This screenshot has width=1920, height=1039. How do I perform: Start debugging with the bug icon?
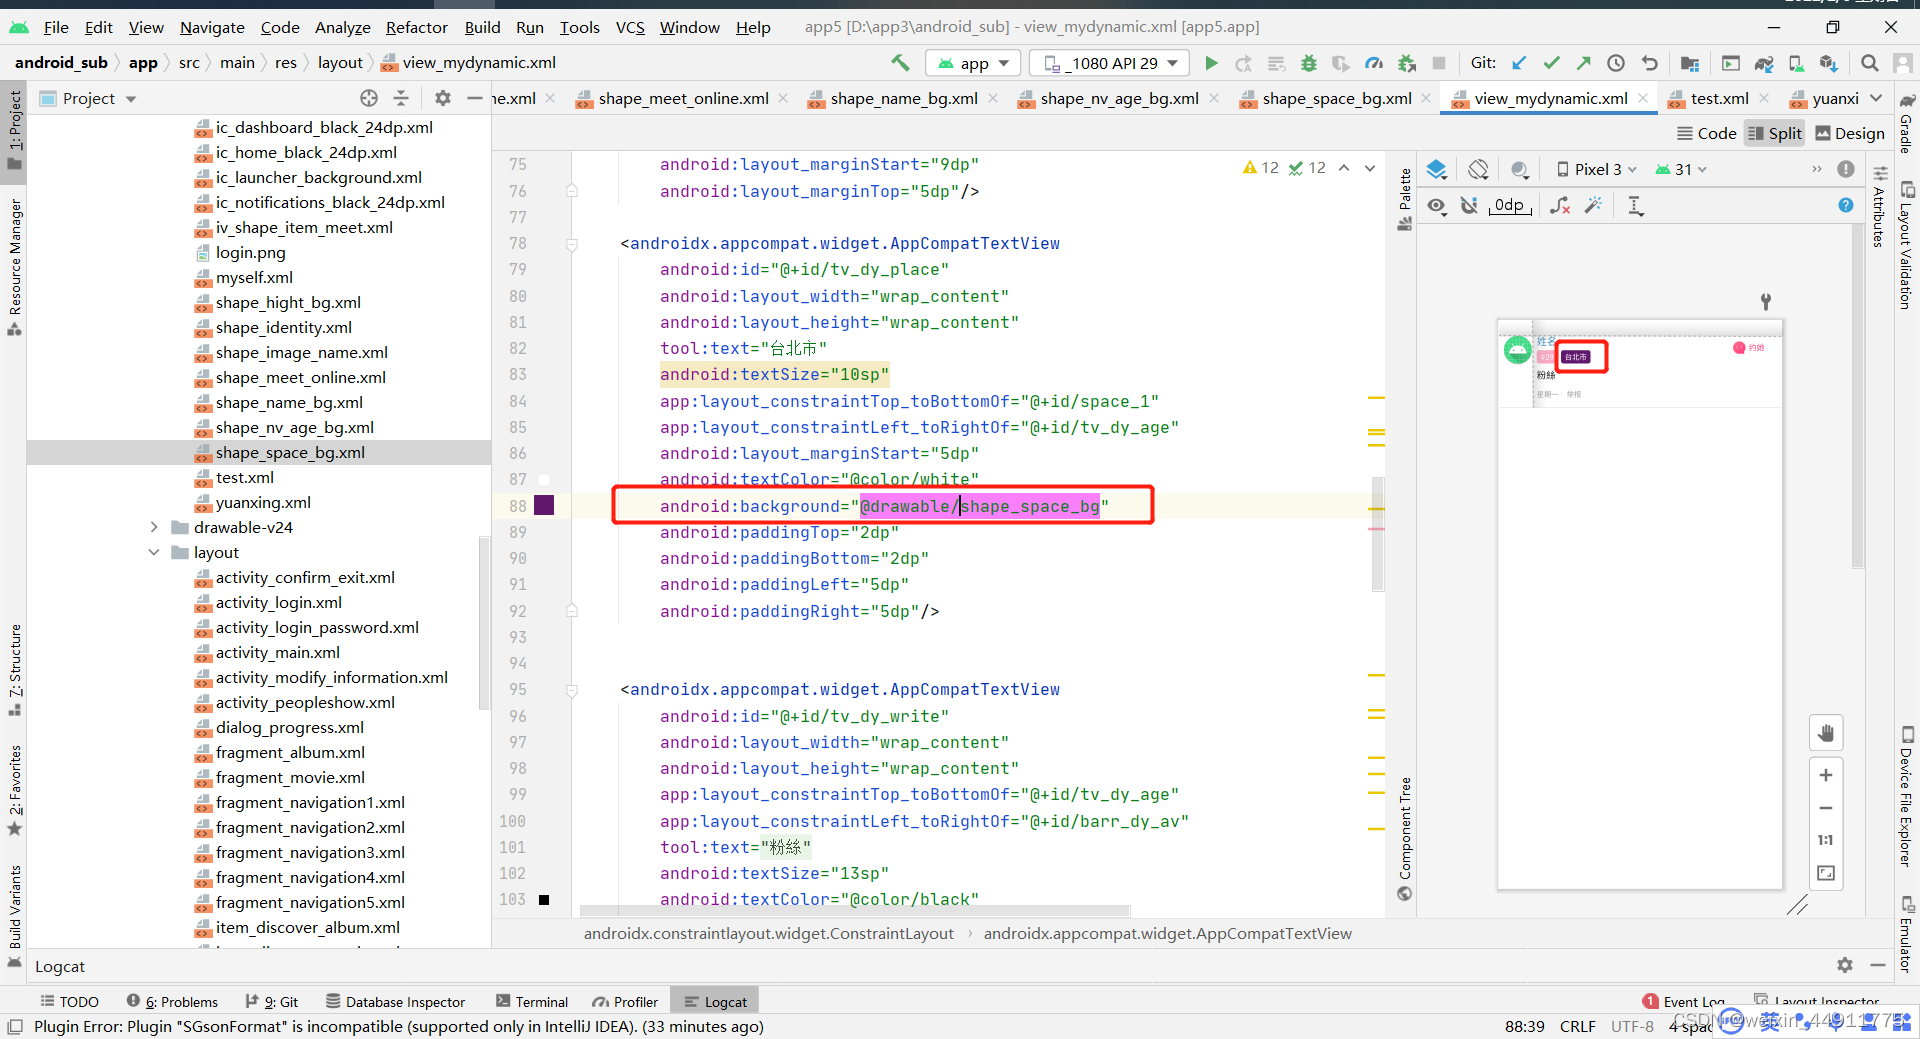(1308, 63)
